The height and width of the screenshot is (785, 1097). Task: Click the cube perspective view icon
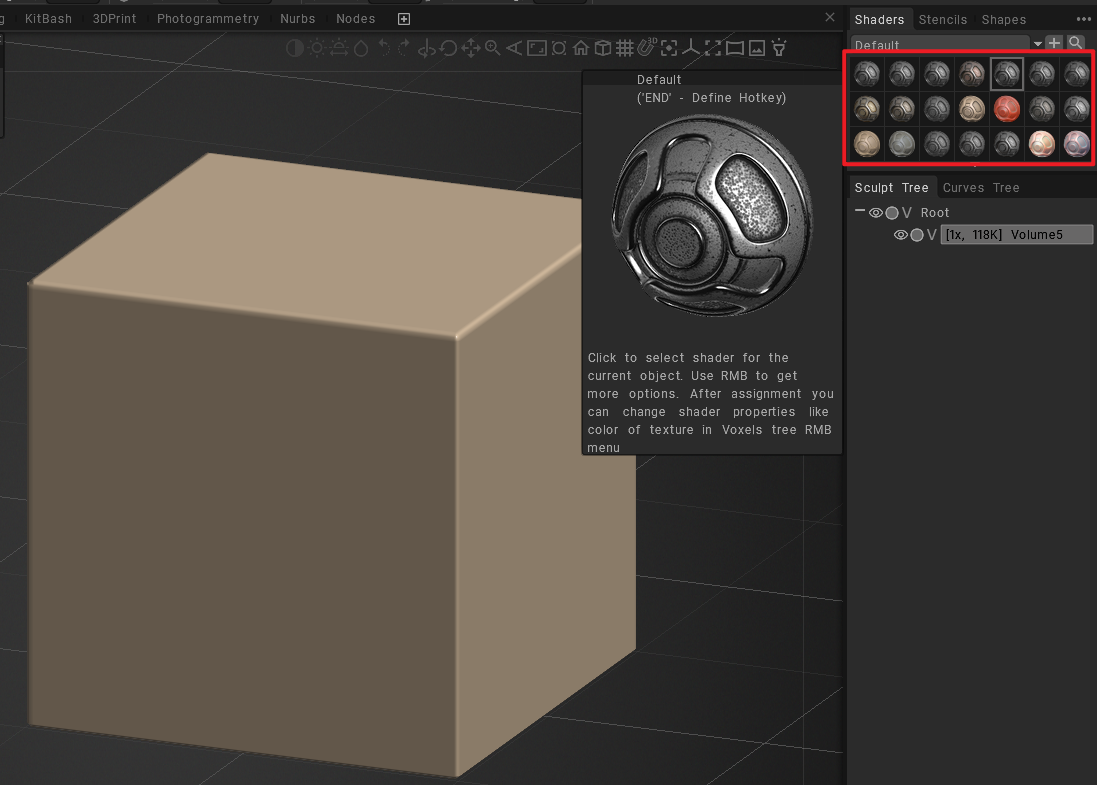point(602,48)
